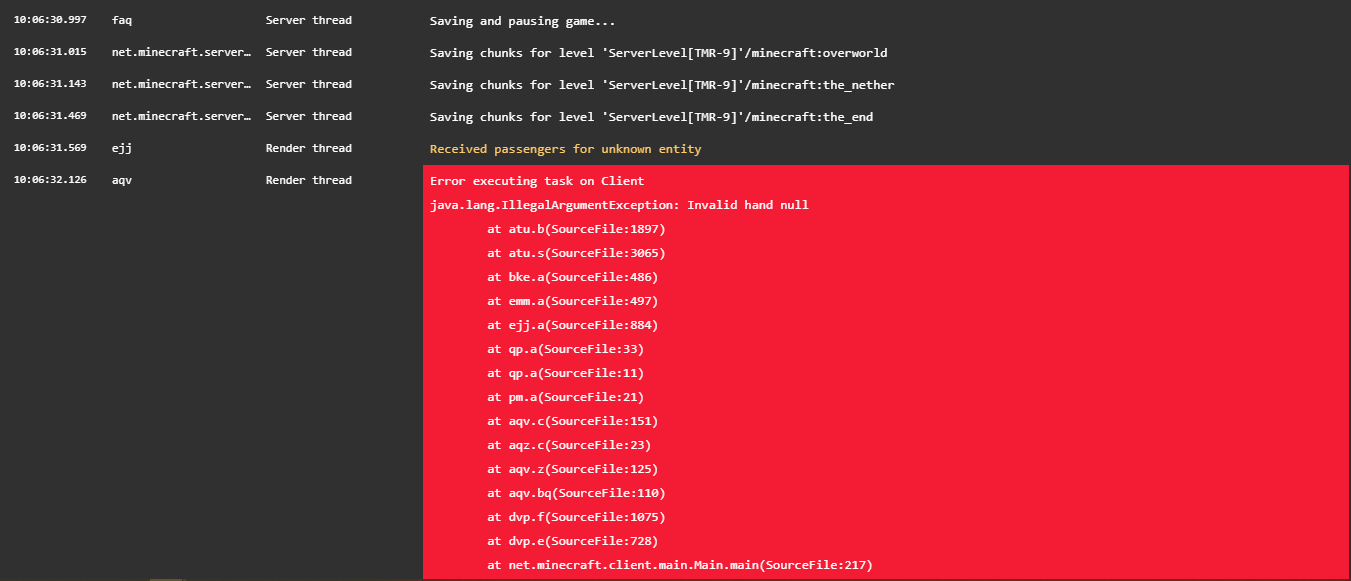
Task: Click the 'aqv' logger name
Action: (x=122, y=180)
